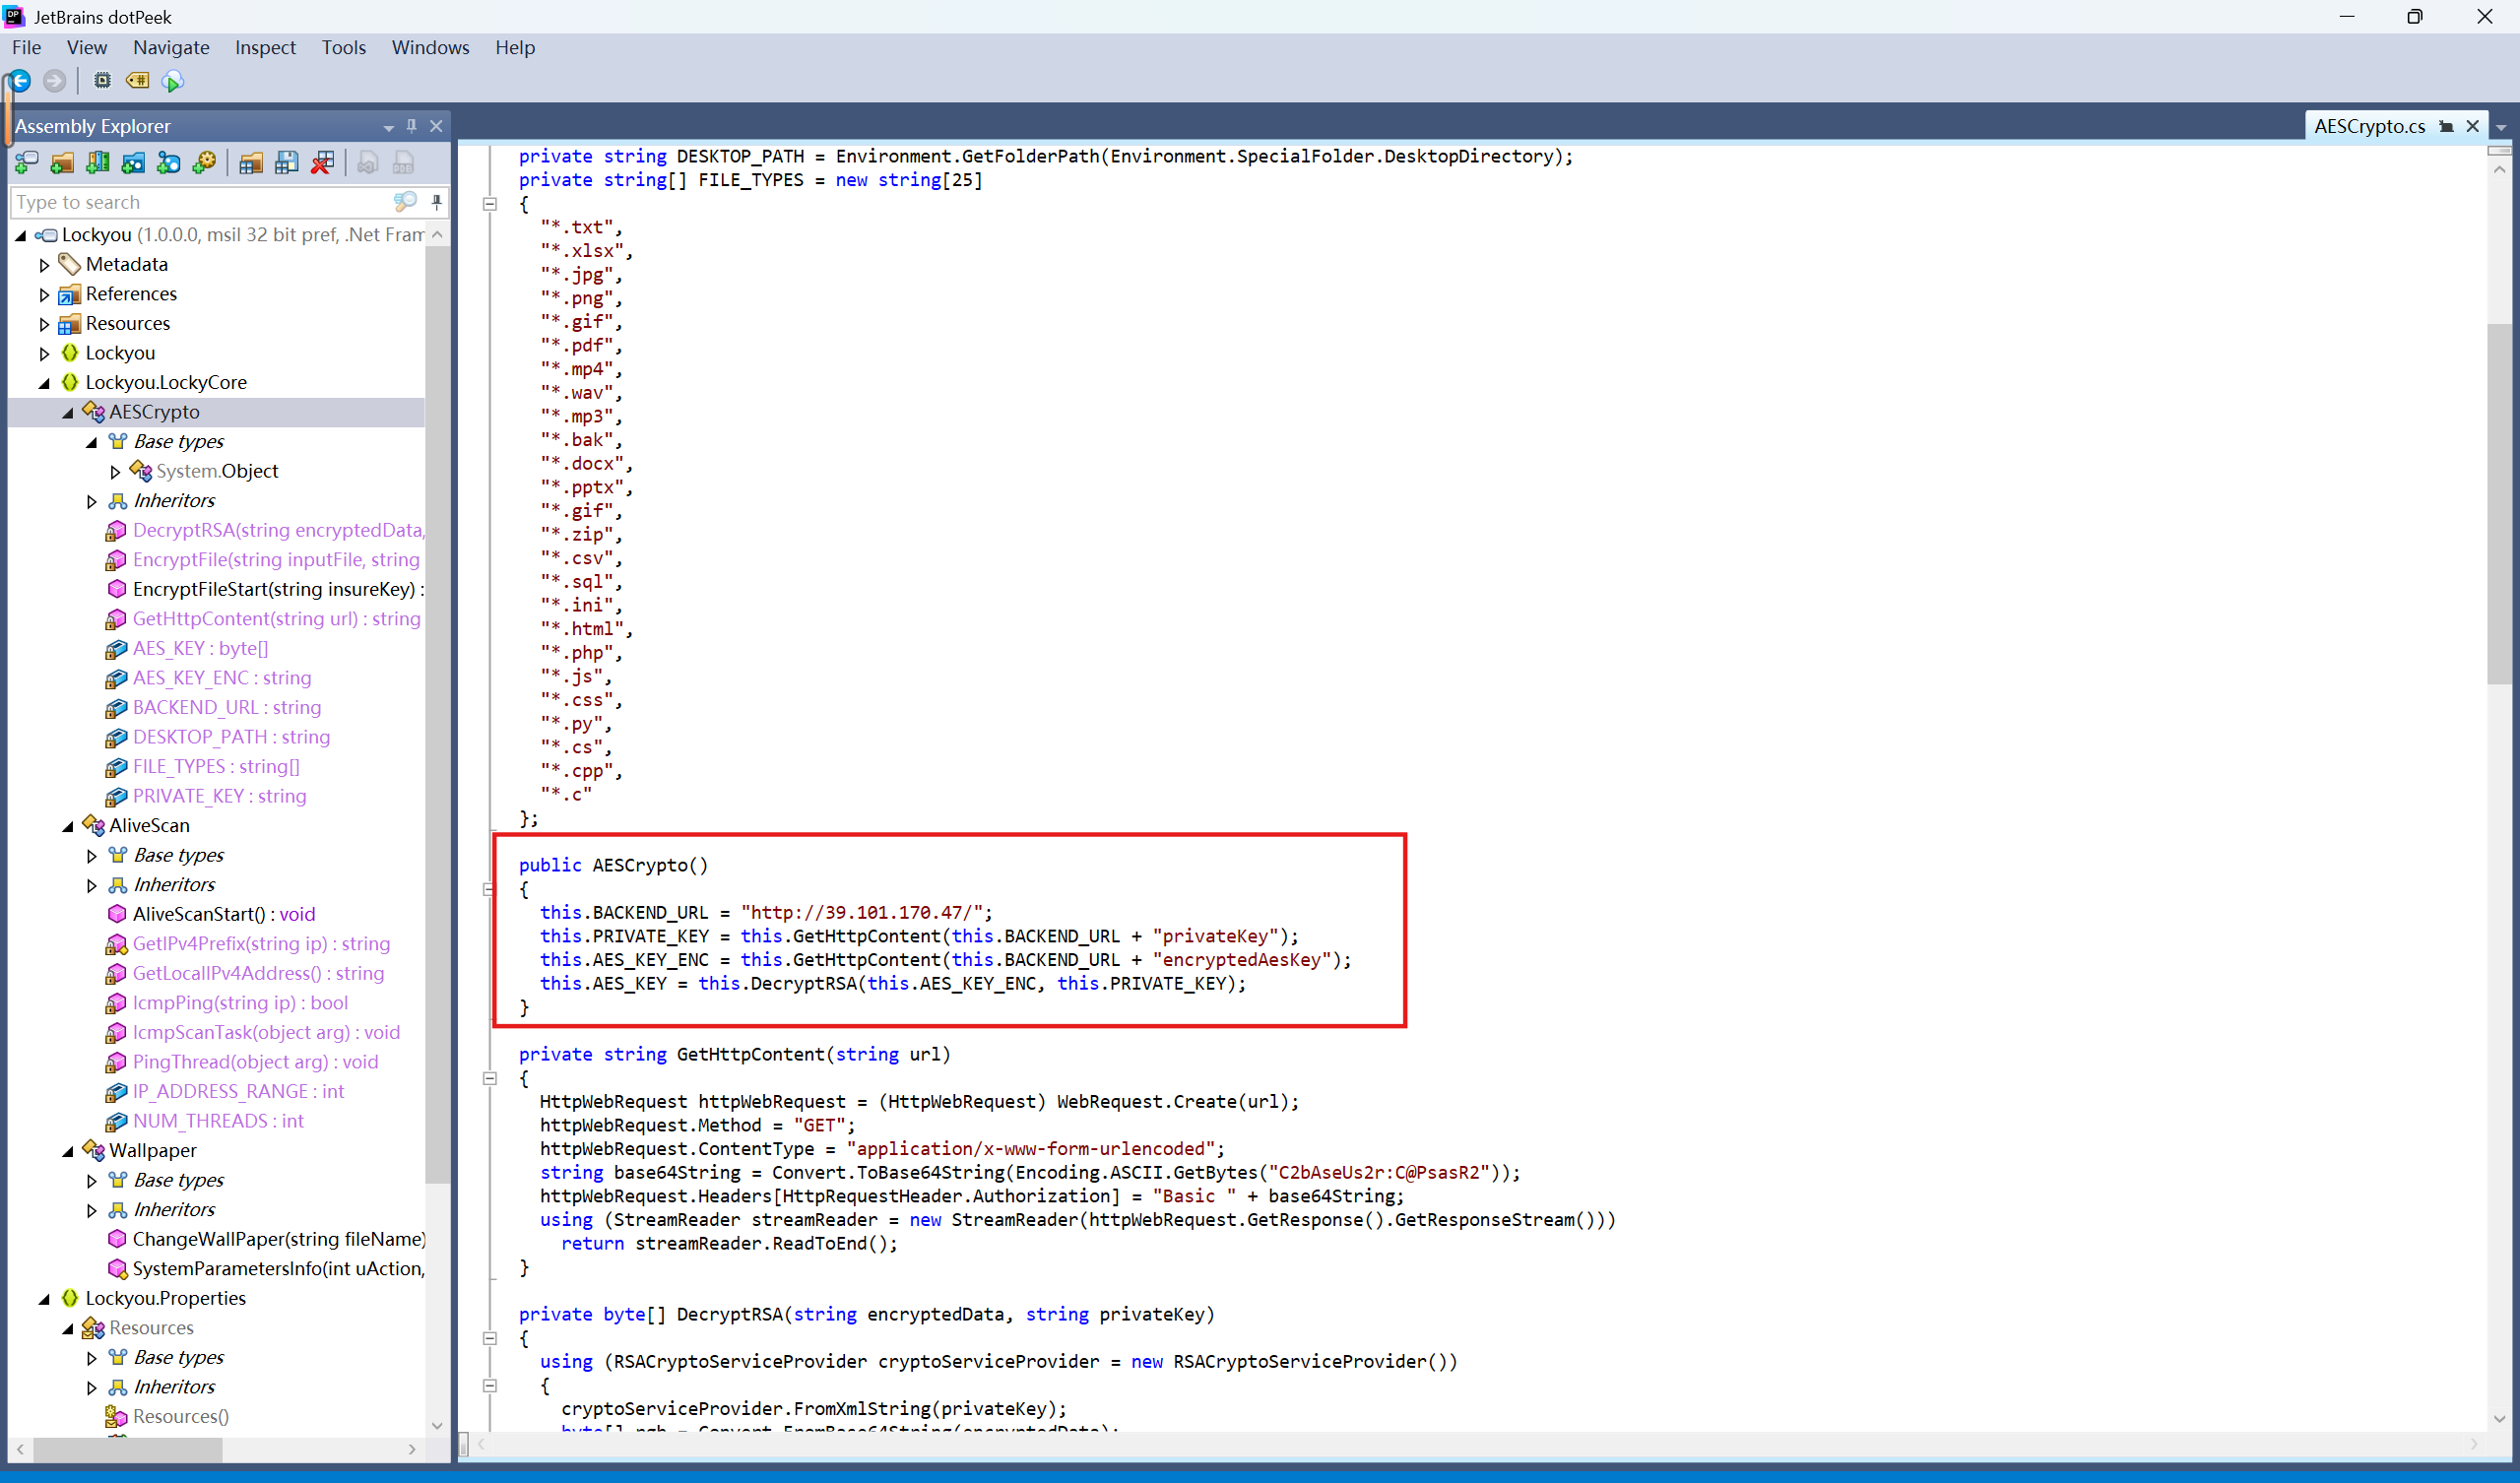Toggle the pin on the AESCrypto.cs tab
Image resolution: width=2520 pixels, height=1483 pixels.
(x=2446, y=126)
